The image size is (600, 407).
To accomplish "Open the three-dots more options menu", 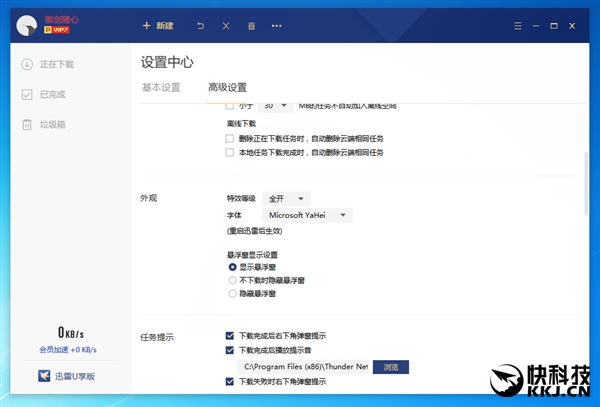I will pyautogui.click(x=276, y=26).
